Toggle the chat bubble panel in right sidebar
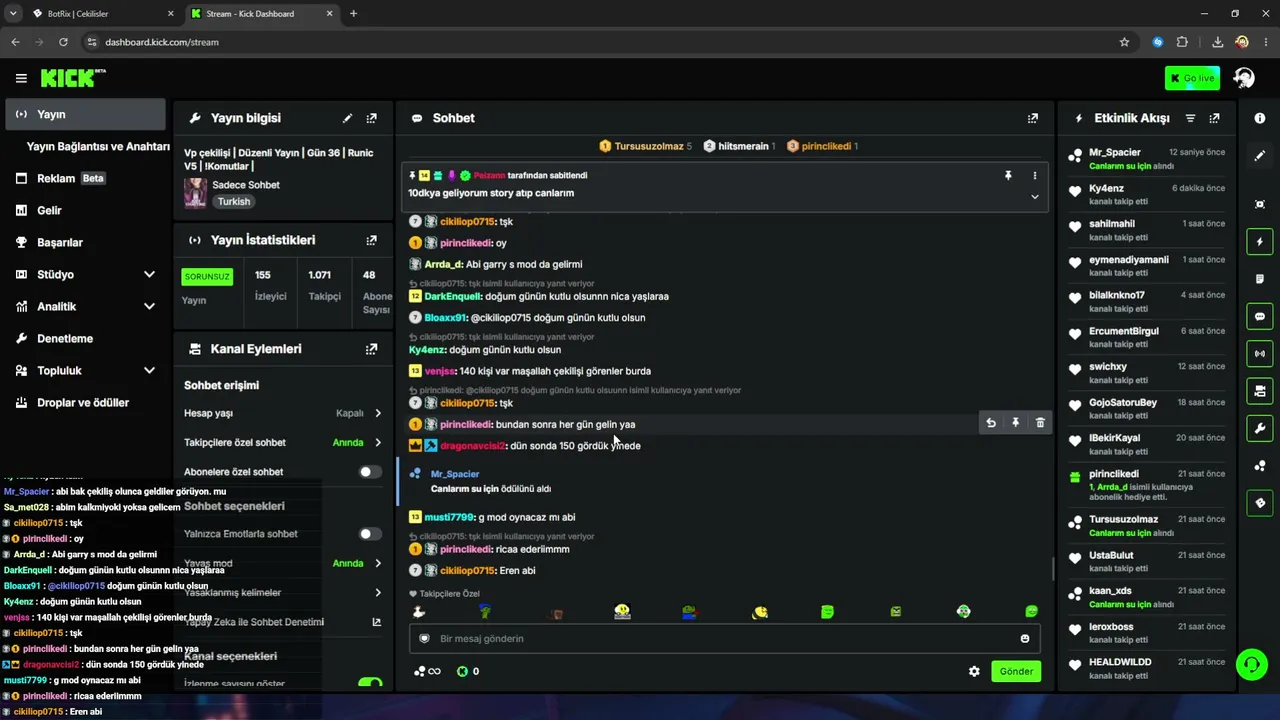 point(1260,316)
